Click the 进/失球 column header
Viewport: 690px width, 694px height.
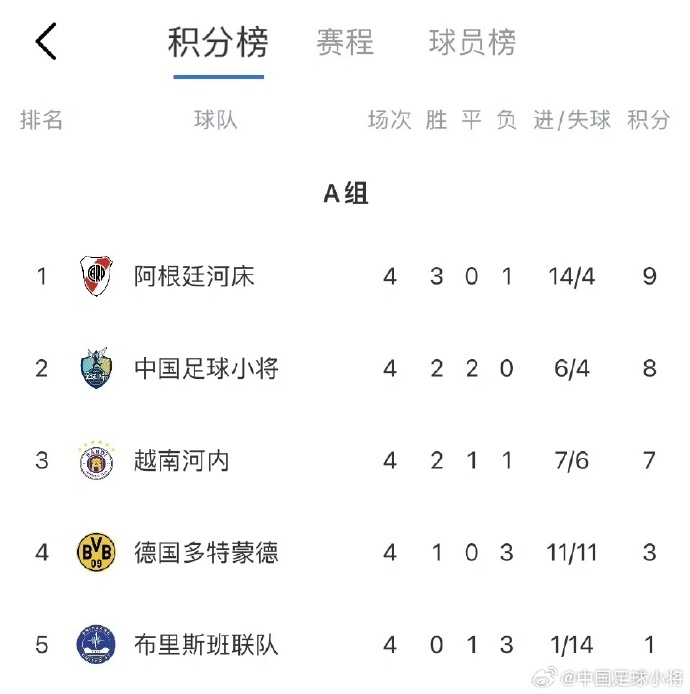pos(572,120)
